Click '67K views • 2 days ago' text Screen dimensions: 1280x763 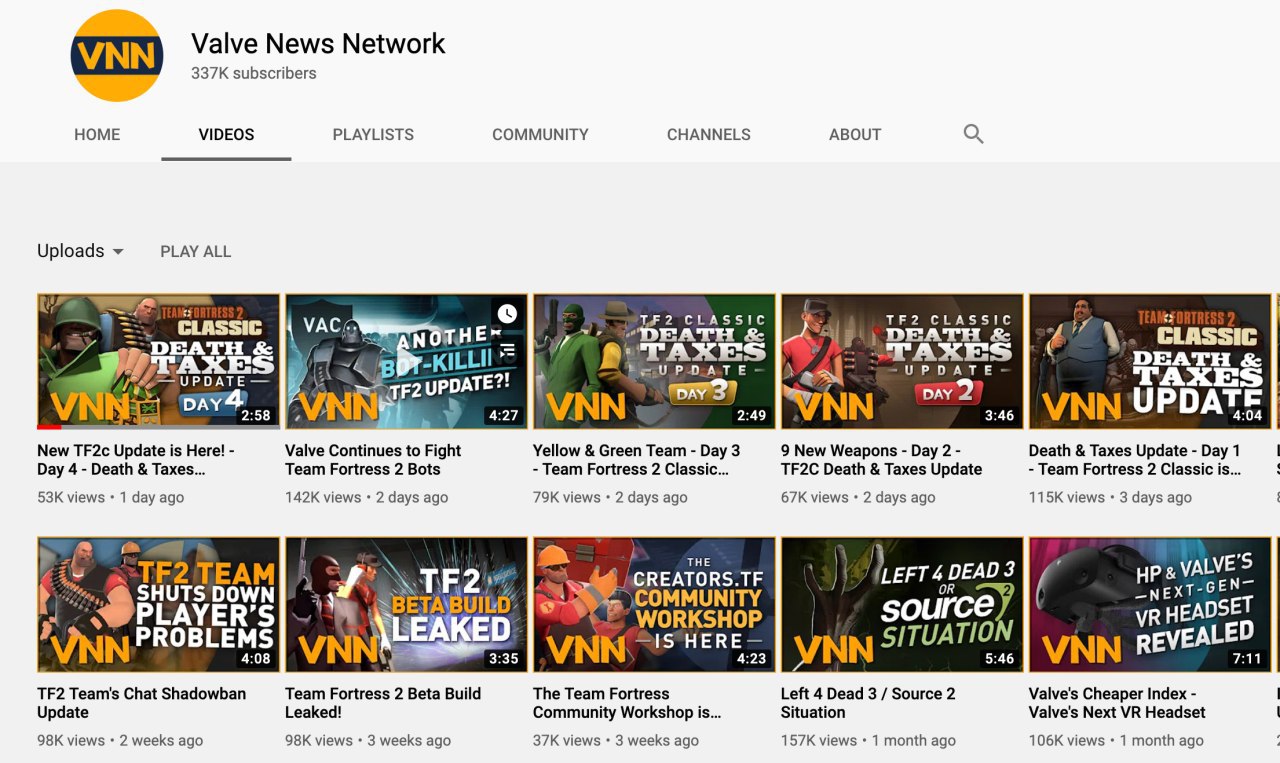(858, 497)
